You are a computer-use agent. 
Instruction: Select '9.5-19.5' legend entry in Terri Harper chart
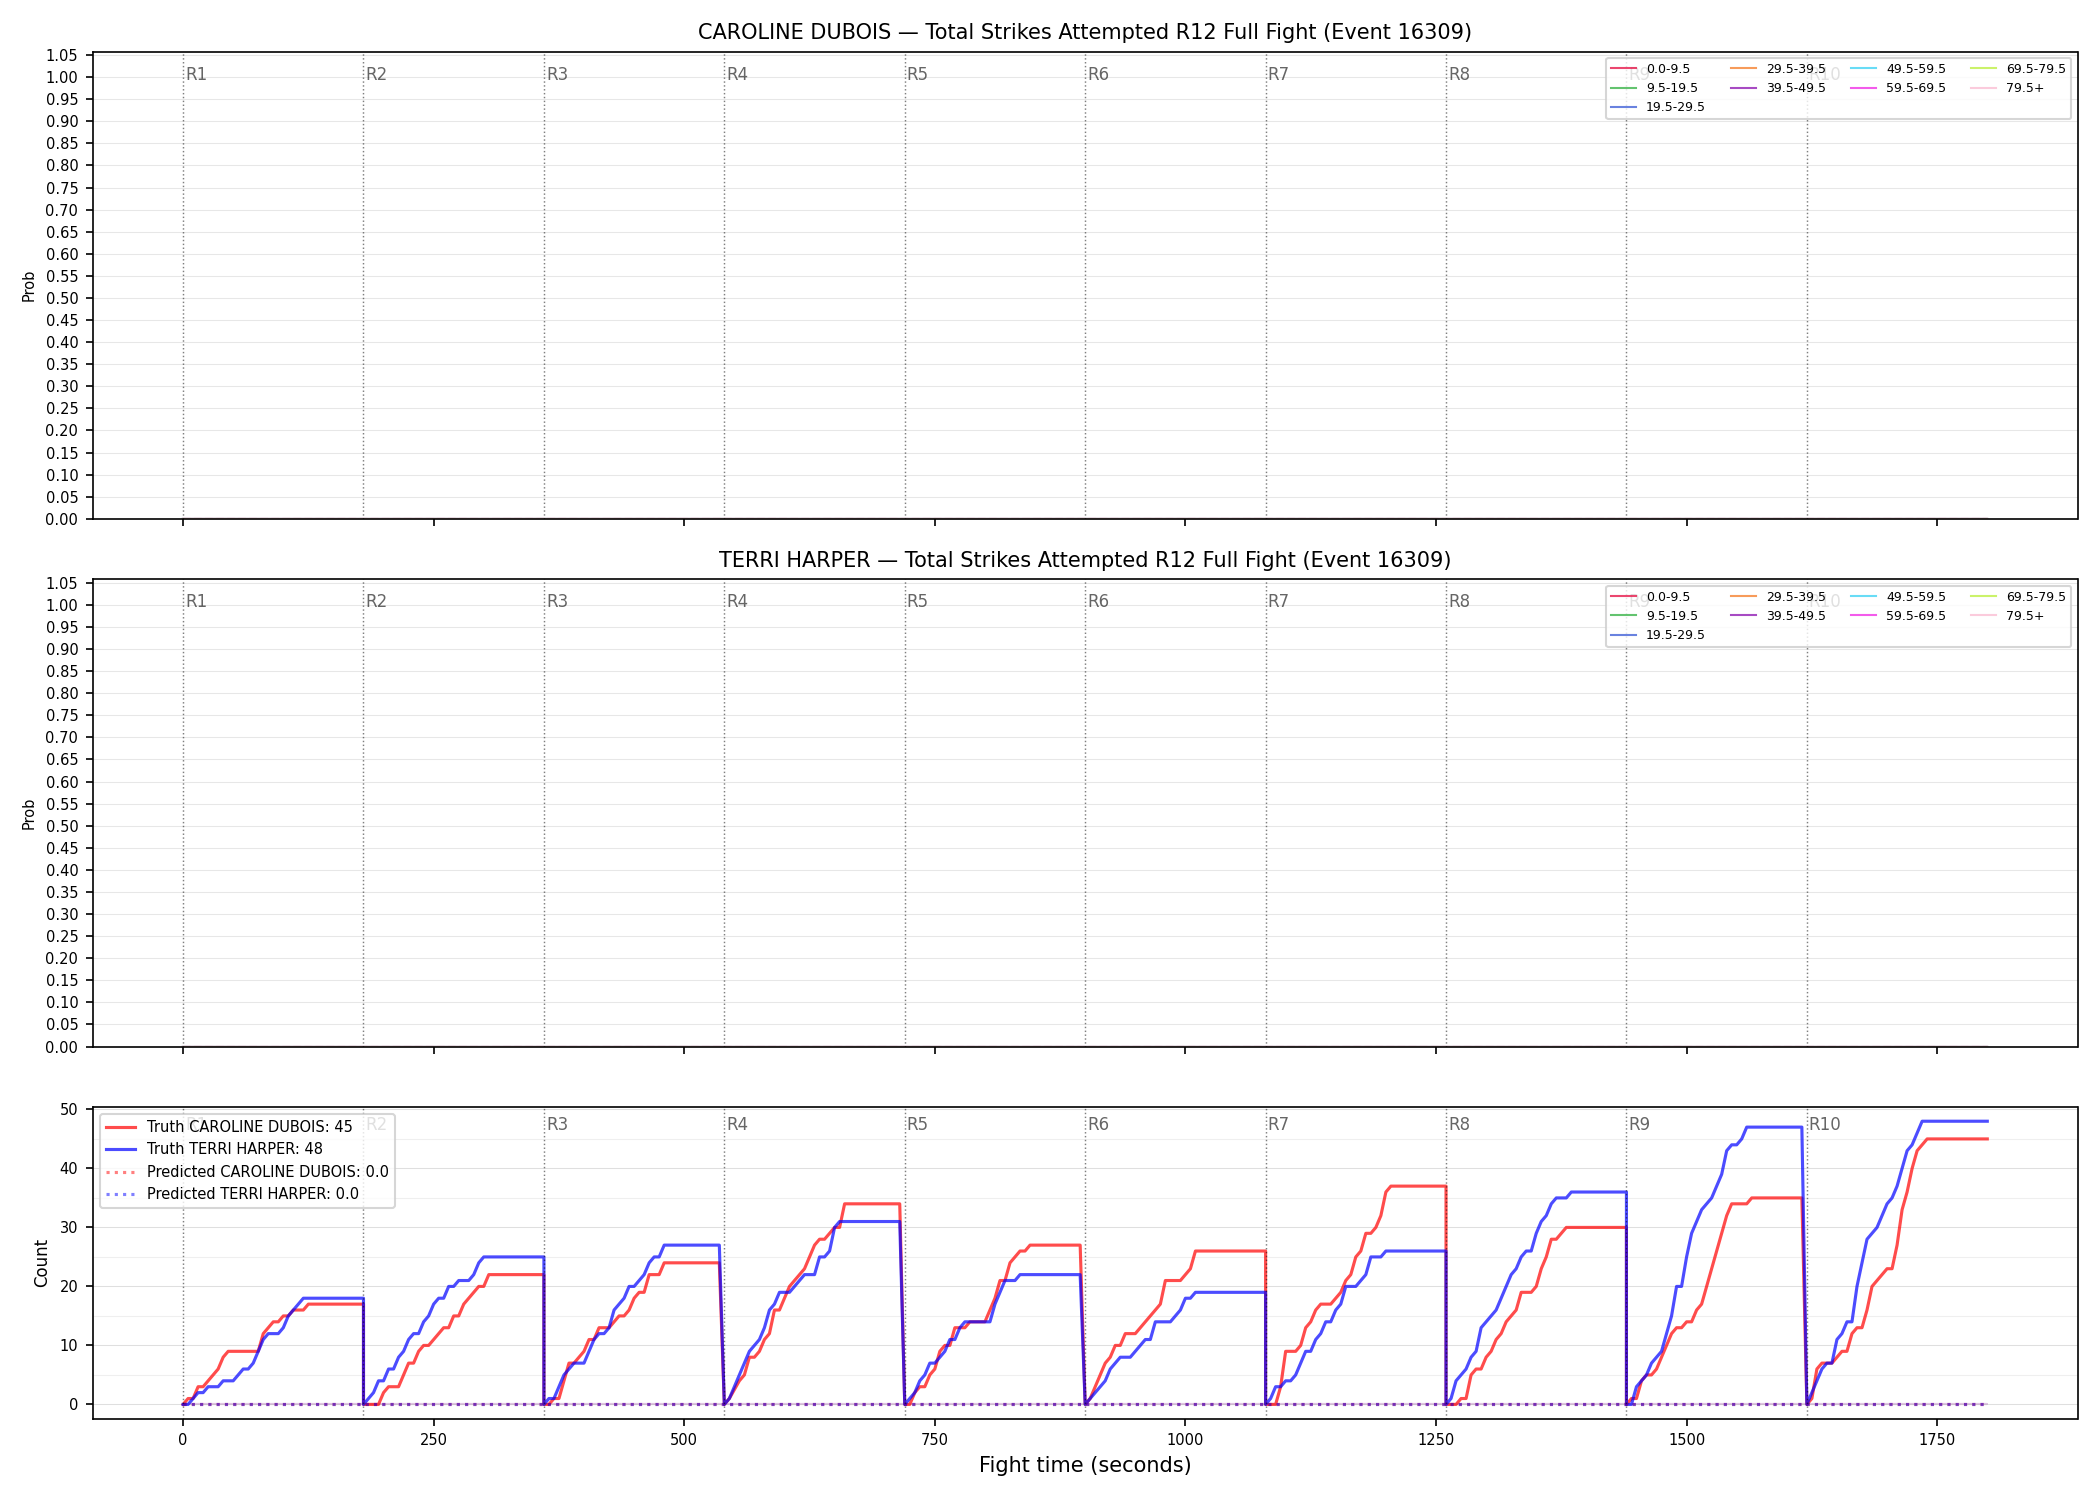1654,616
